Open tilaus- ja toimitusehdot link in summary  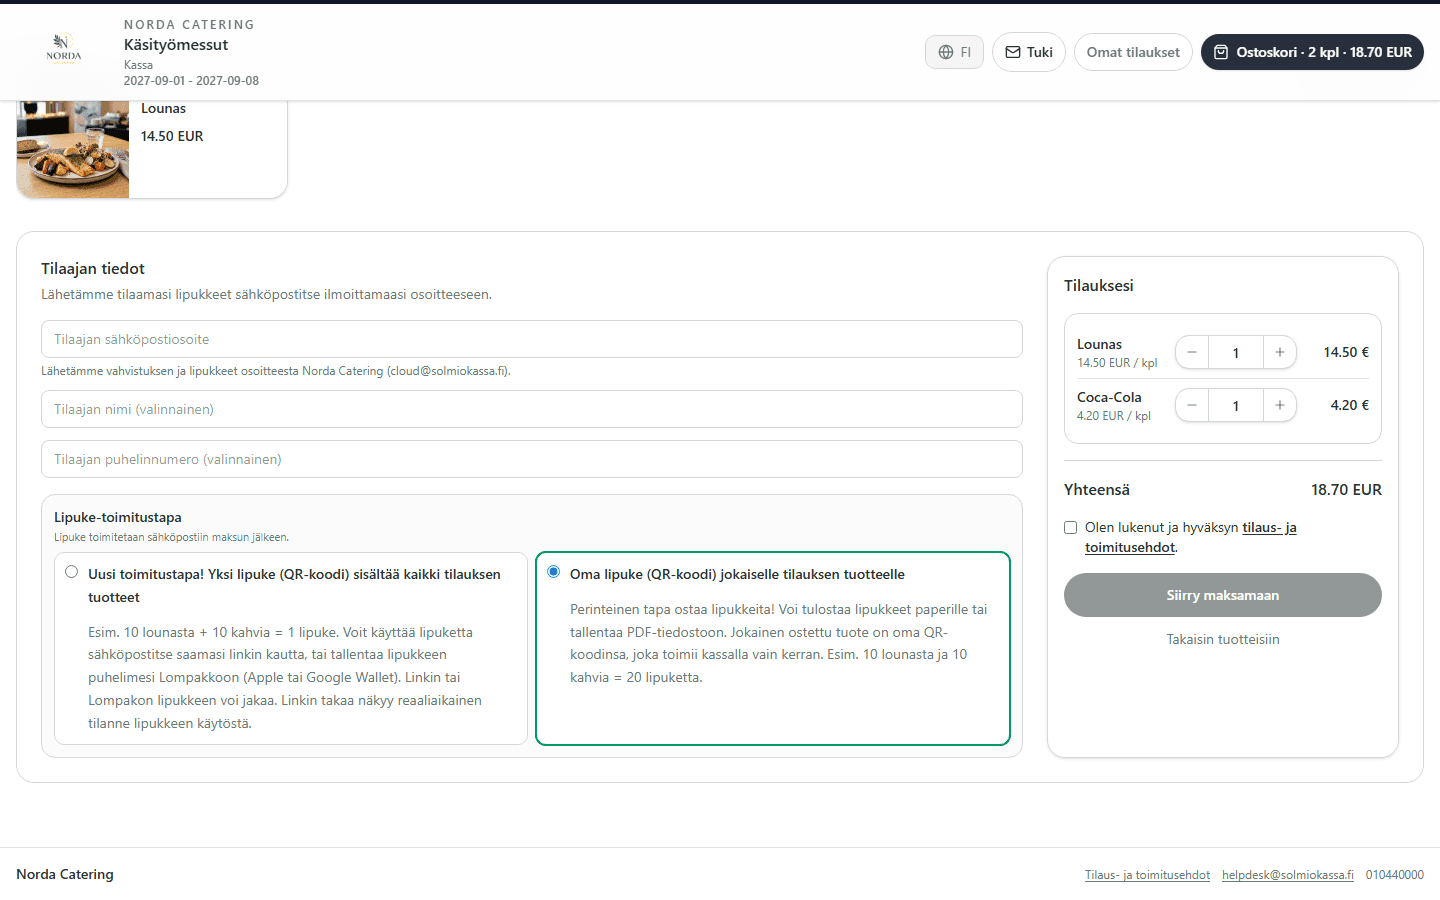click(1190, 537)
